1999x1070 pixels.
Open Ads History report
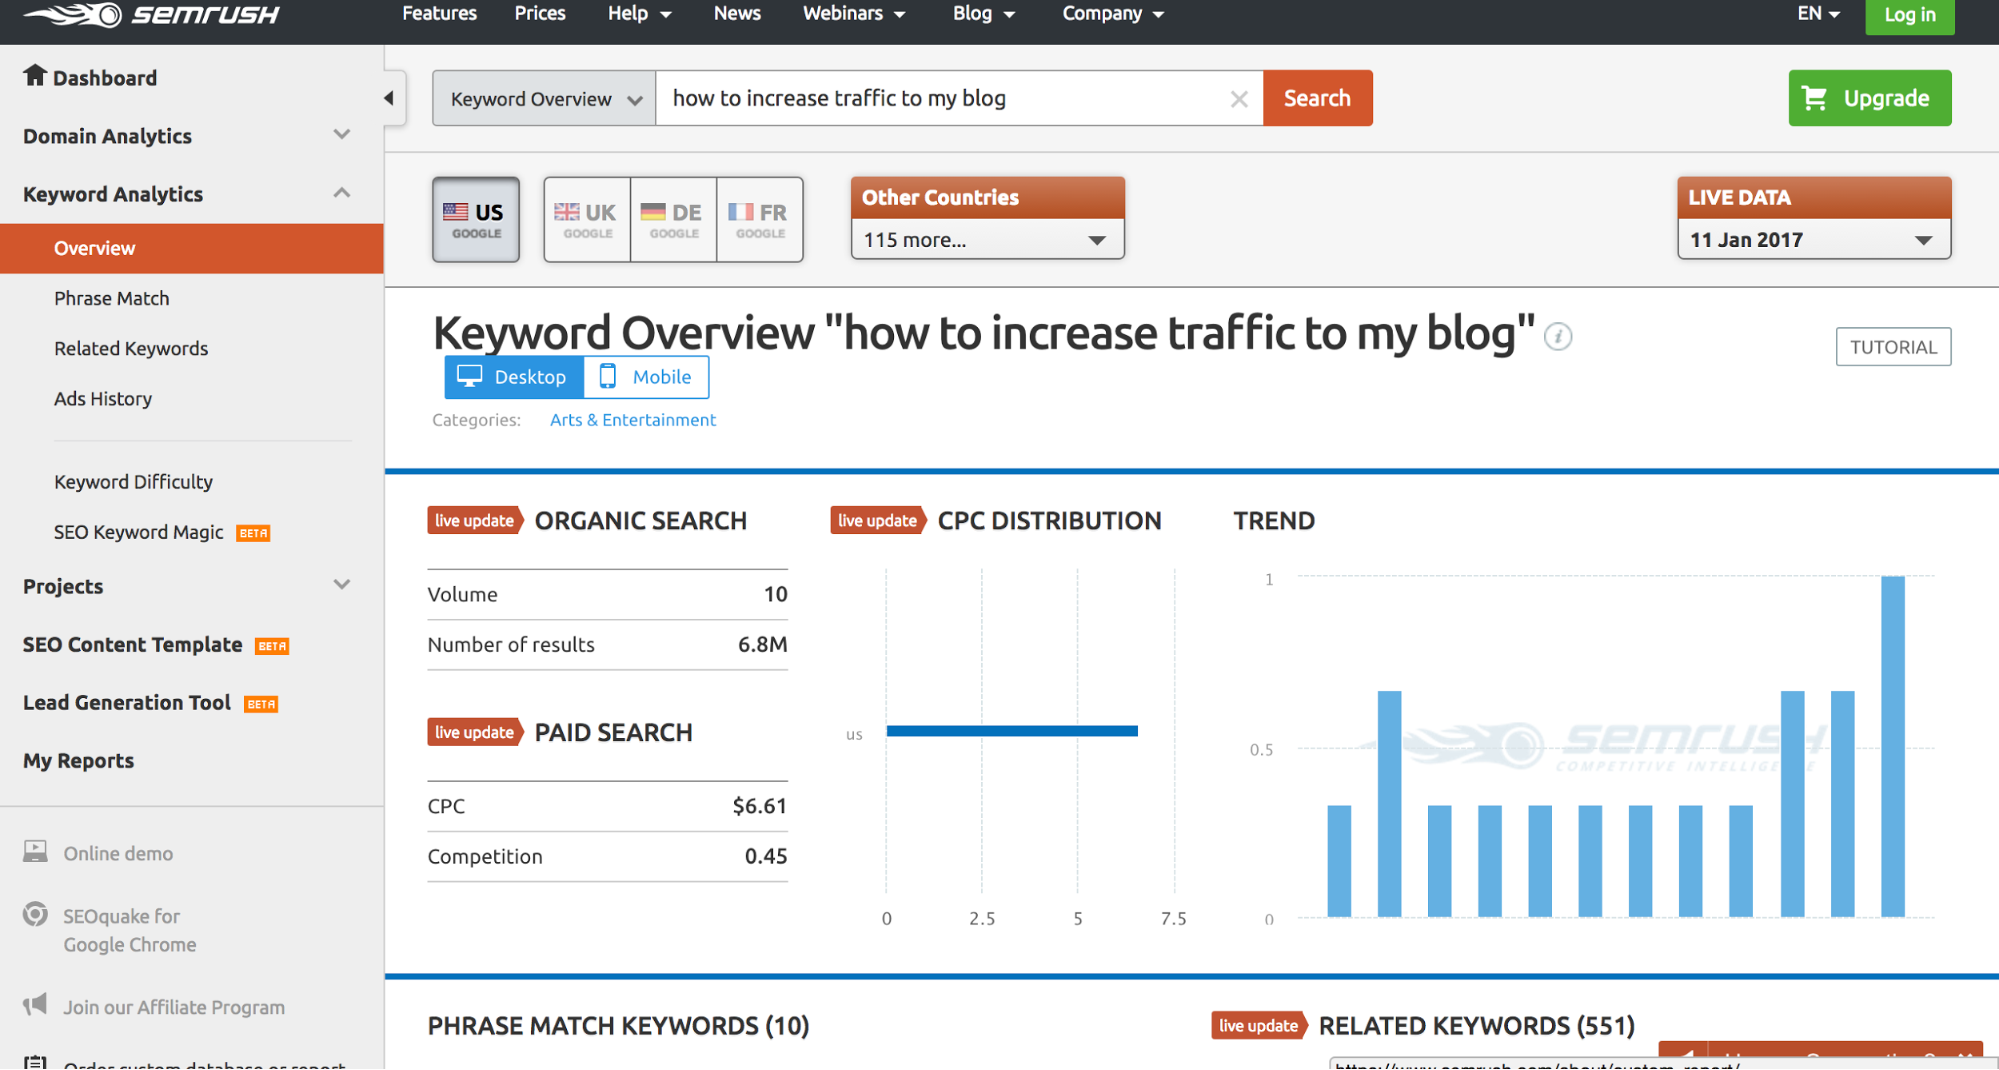click(x=103, y=398)
